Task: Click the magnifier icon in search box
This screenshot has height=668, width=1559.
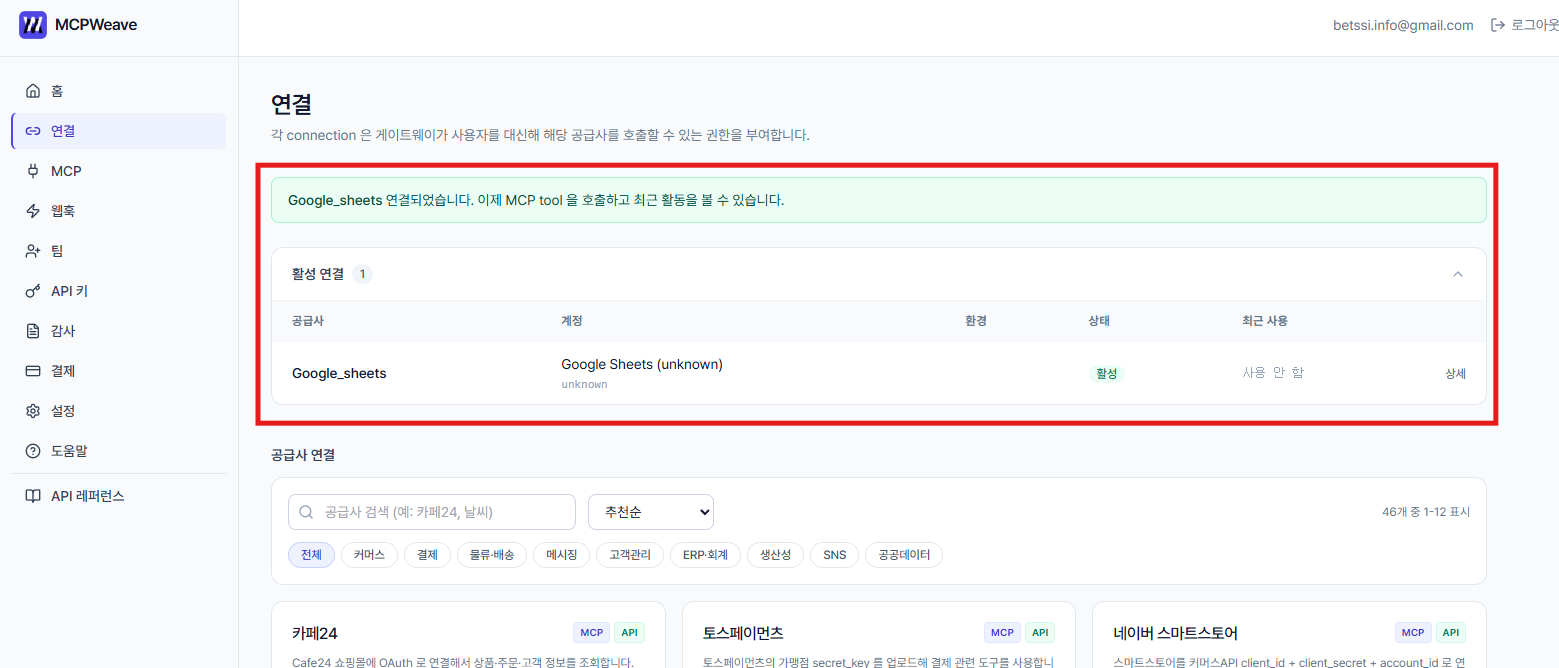Action: coord(306,512)
